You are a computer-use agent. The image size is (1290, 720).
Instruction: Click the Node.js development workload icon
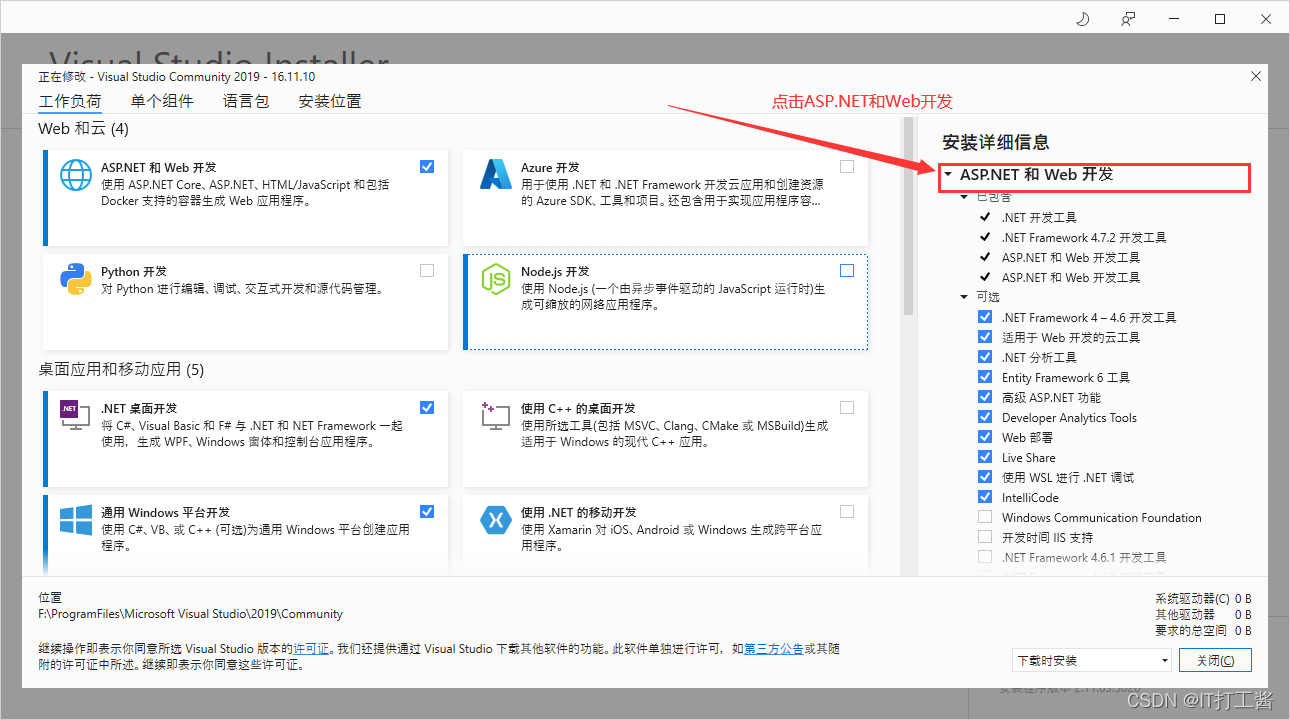click(x=496, y=279)
